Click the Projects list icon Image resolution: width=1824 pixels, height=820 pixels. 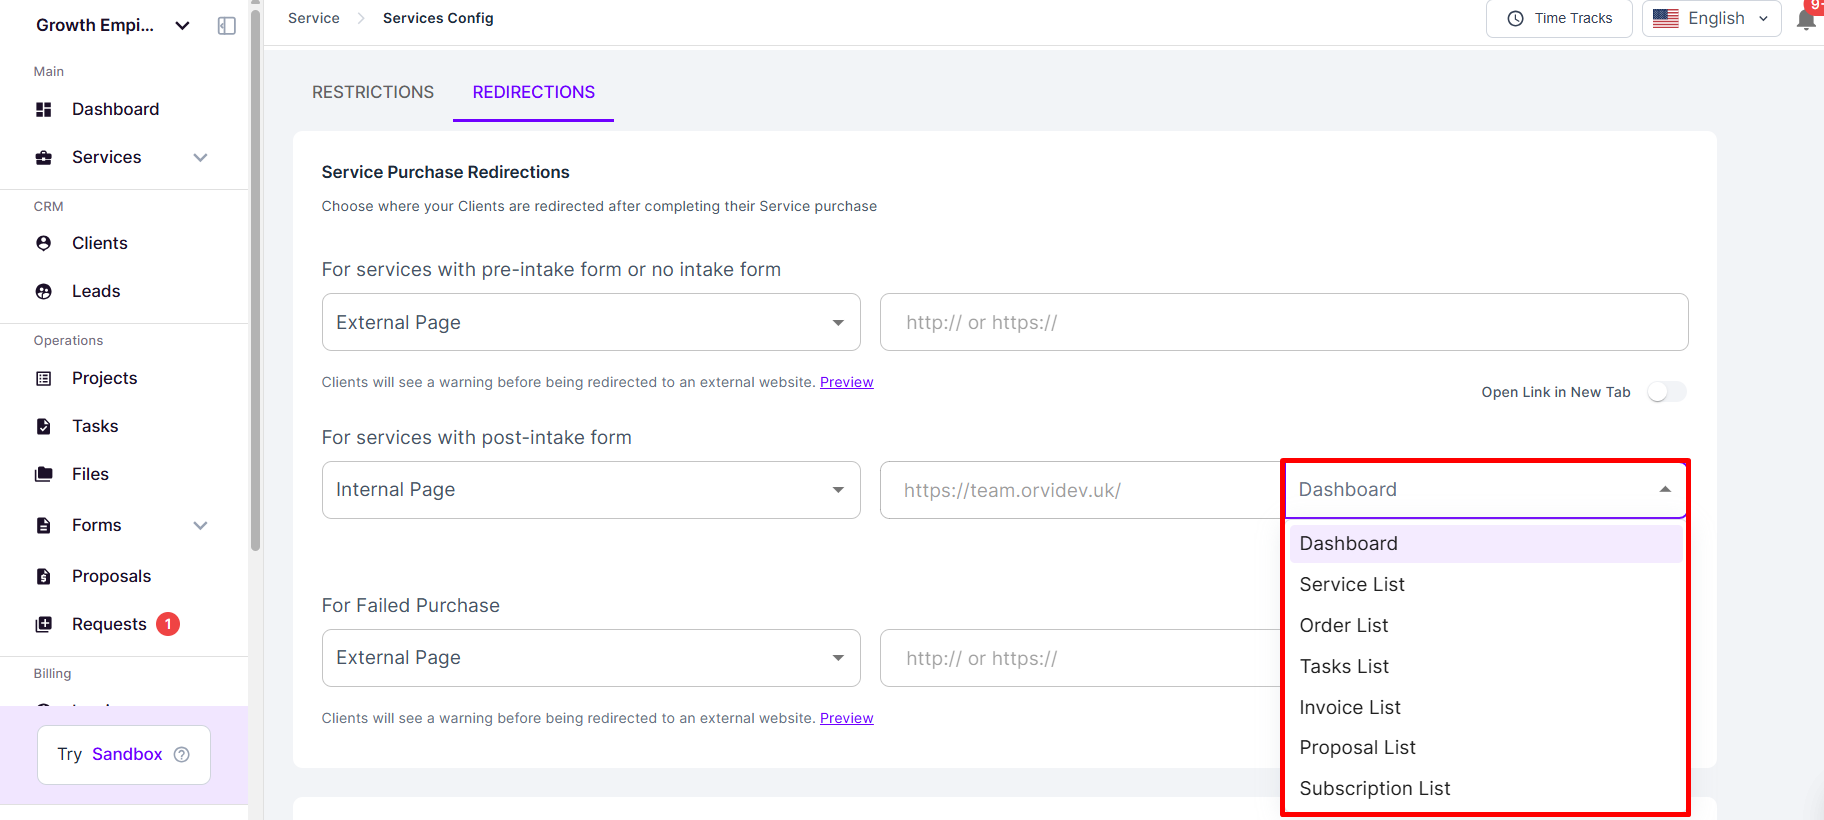click(43, 378)
